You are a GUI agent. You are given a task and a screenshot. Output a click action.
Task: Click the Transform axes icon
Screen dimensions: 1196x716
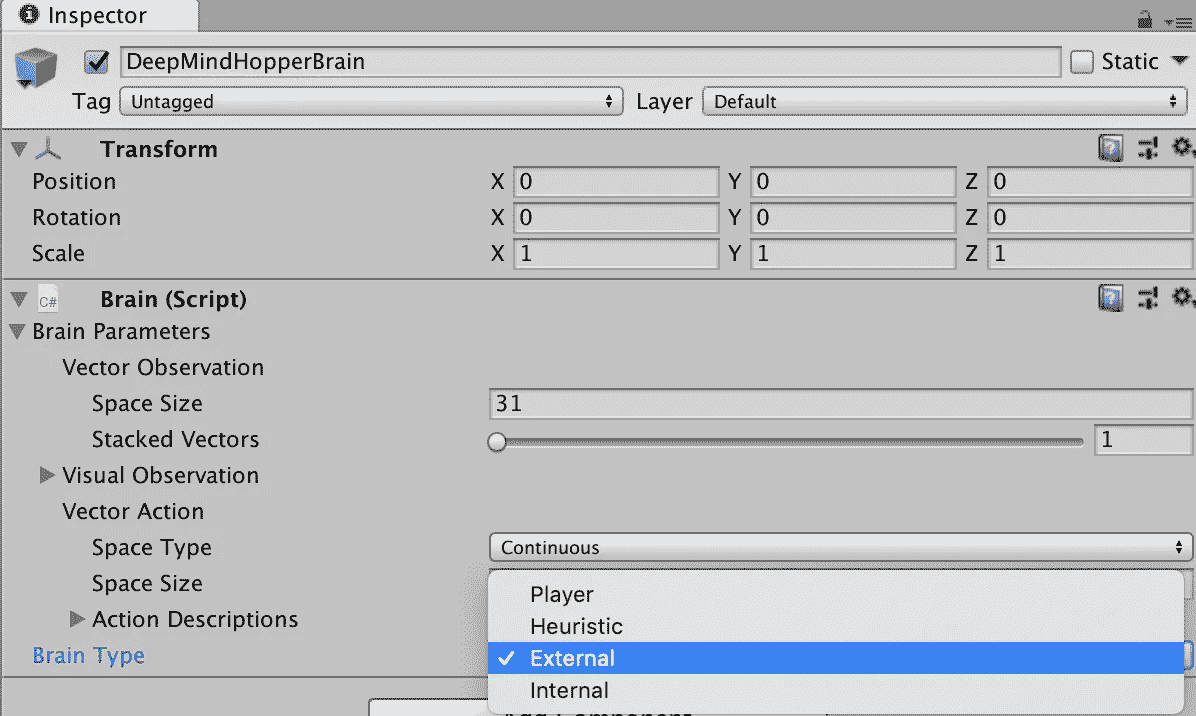coord(48,149)
